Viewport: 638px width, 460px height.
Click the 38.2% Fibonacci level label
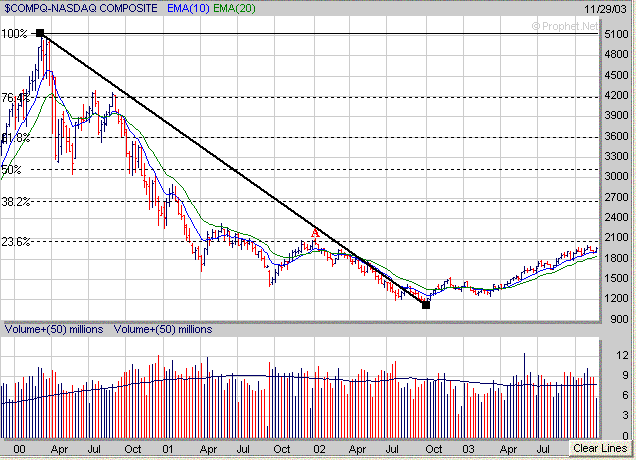15,201
